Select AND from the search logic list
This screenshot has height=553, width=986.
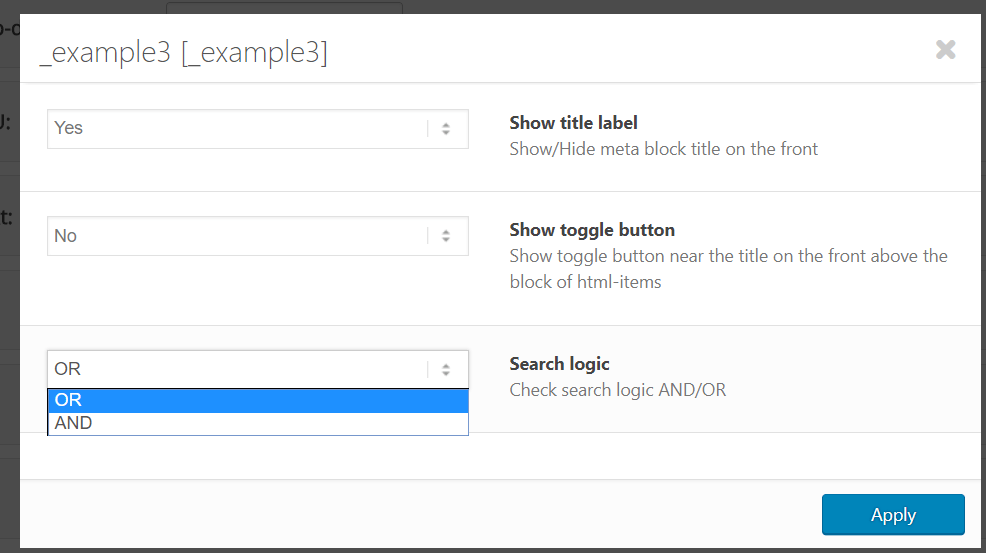(257, 424)
